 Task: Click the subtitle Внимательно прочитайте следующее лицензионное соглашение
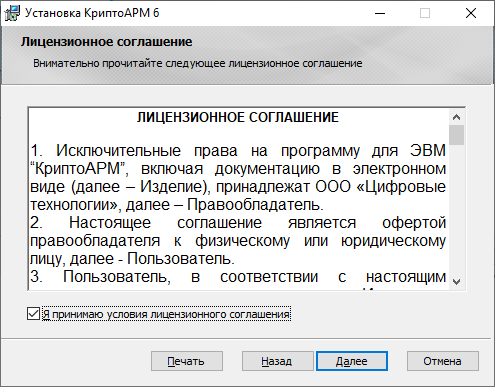[198, 63]
